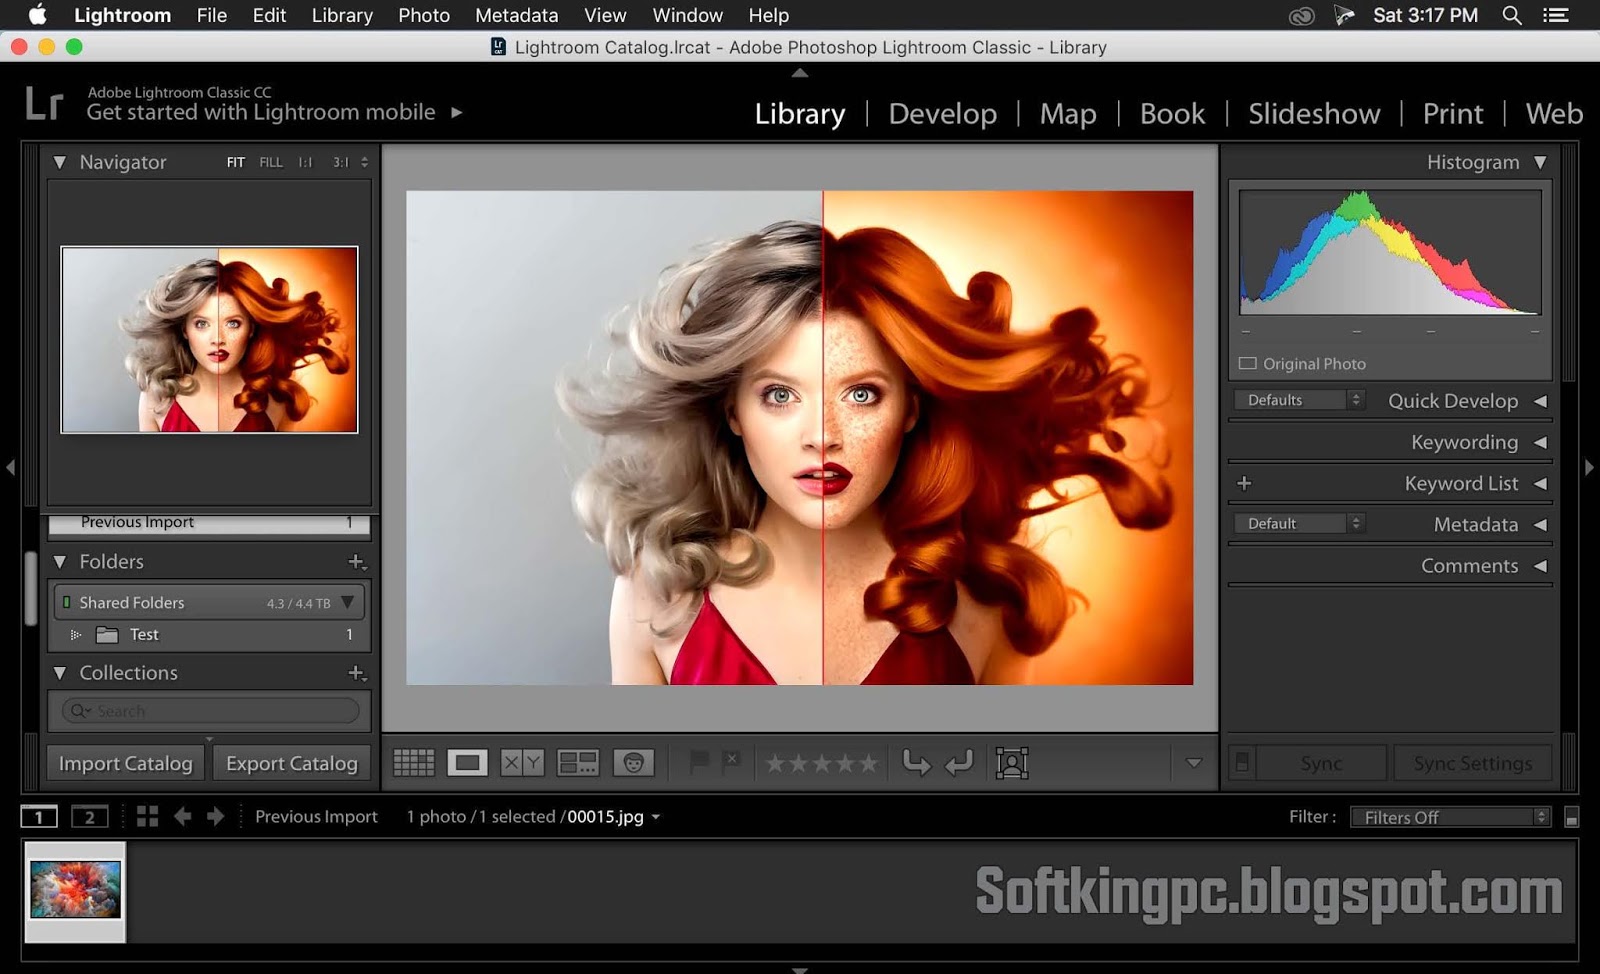Open the Filters Off dropdown
1600x974 pixels.
[x=1448, y=817]
